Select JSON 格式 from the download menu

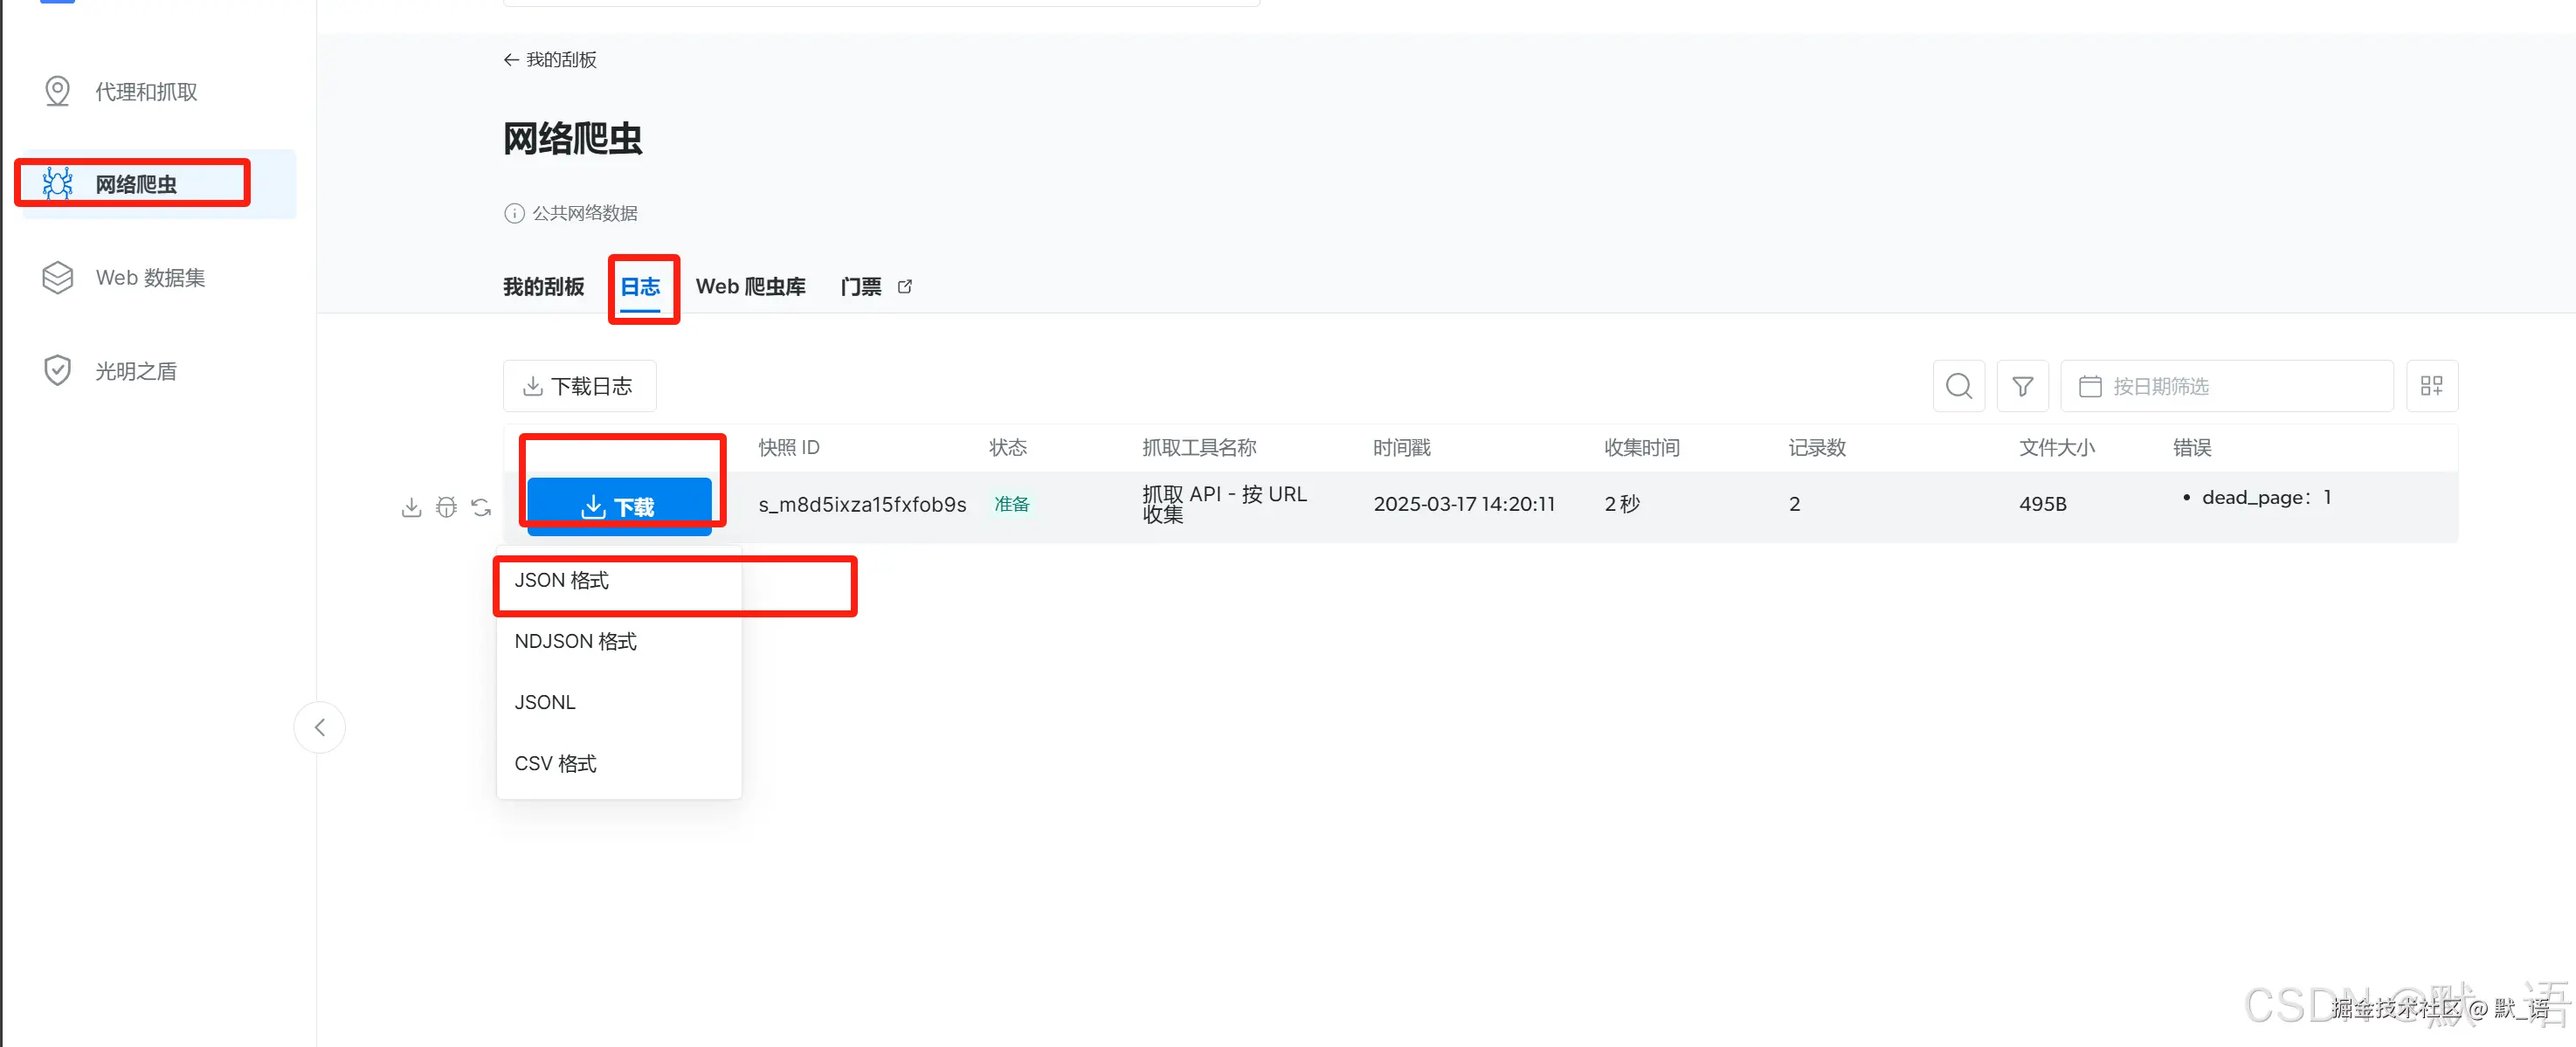click(561, 580)
